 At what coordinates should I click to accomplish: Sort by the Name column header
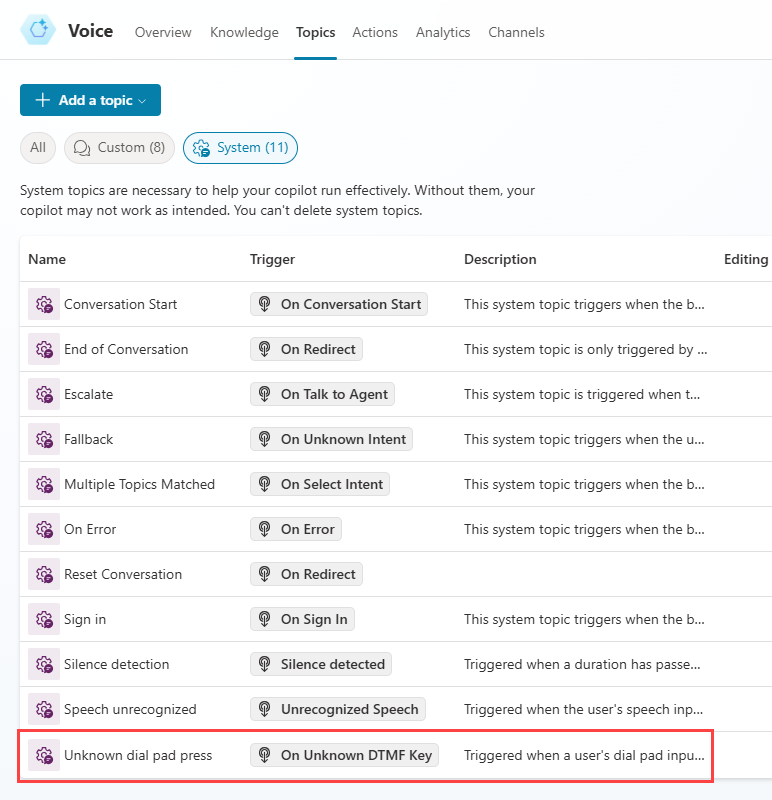(47, 259)
